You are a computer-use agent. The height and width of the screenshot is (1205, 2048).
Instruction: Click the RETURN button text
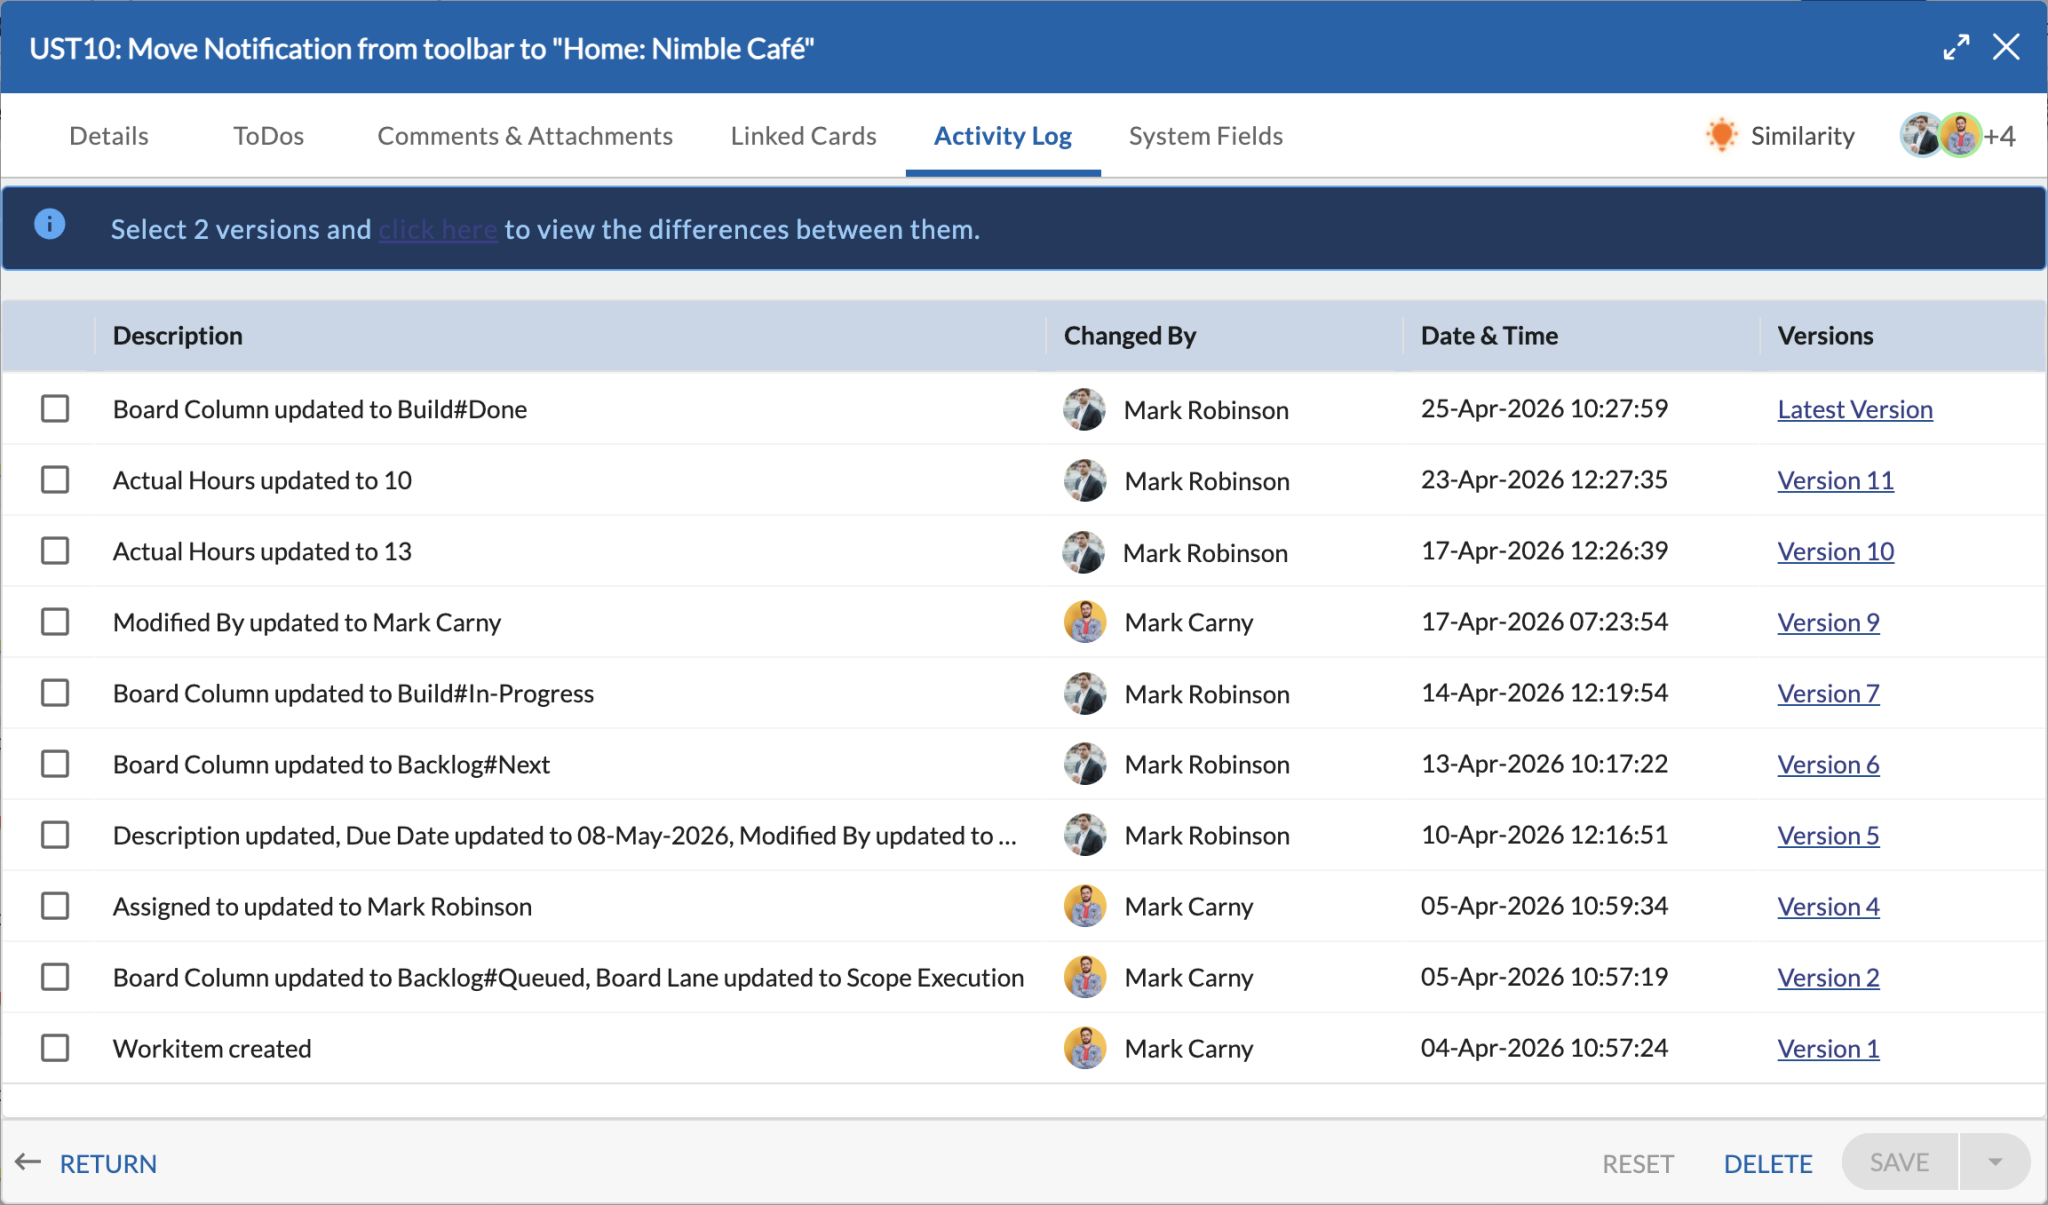pyautogui.click(x=108, y=1163)
